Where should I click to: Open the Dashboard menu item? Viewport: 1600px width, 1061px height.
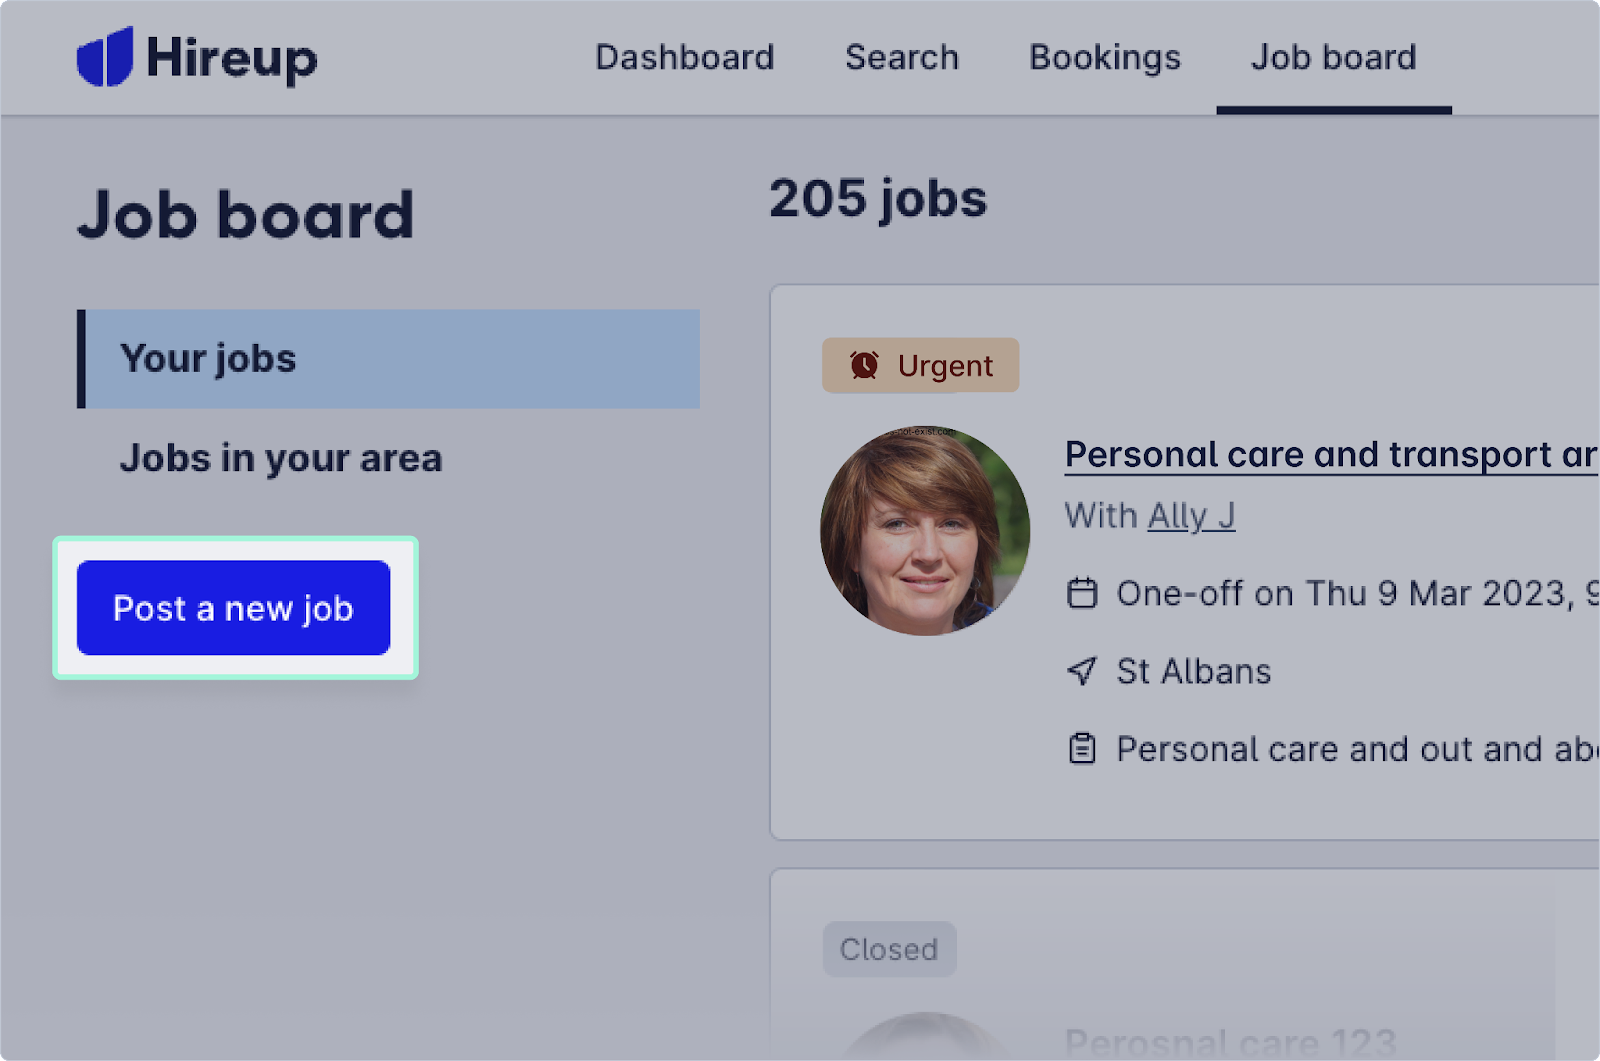click(684, 57)
